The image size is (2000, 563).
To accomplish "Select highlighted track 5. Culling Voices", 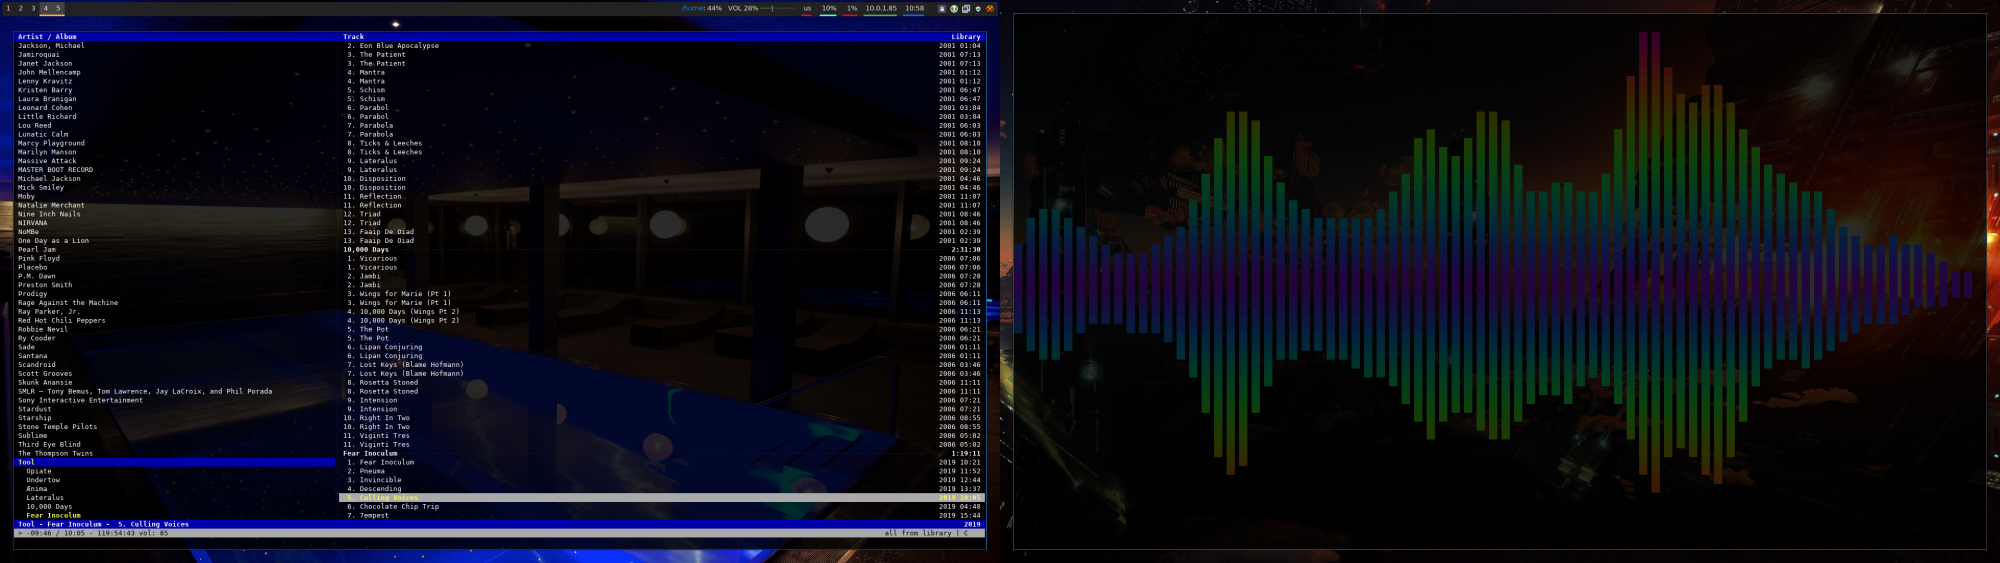I will 662,498.
